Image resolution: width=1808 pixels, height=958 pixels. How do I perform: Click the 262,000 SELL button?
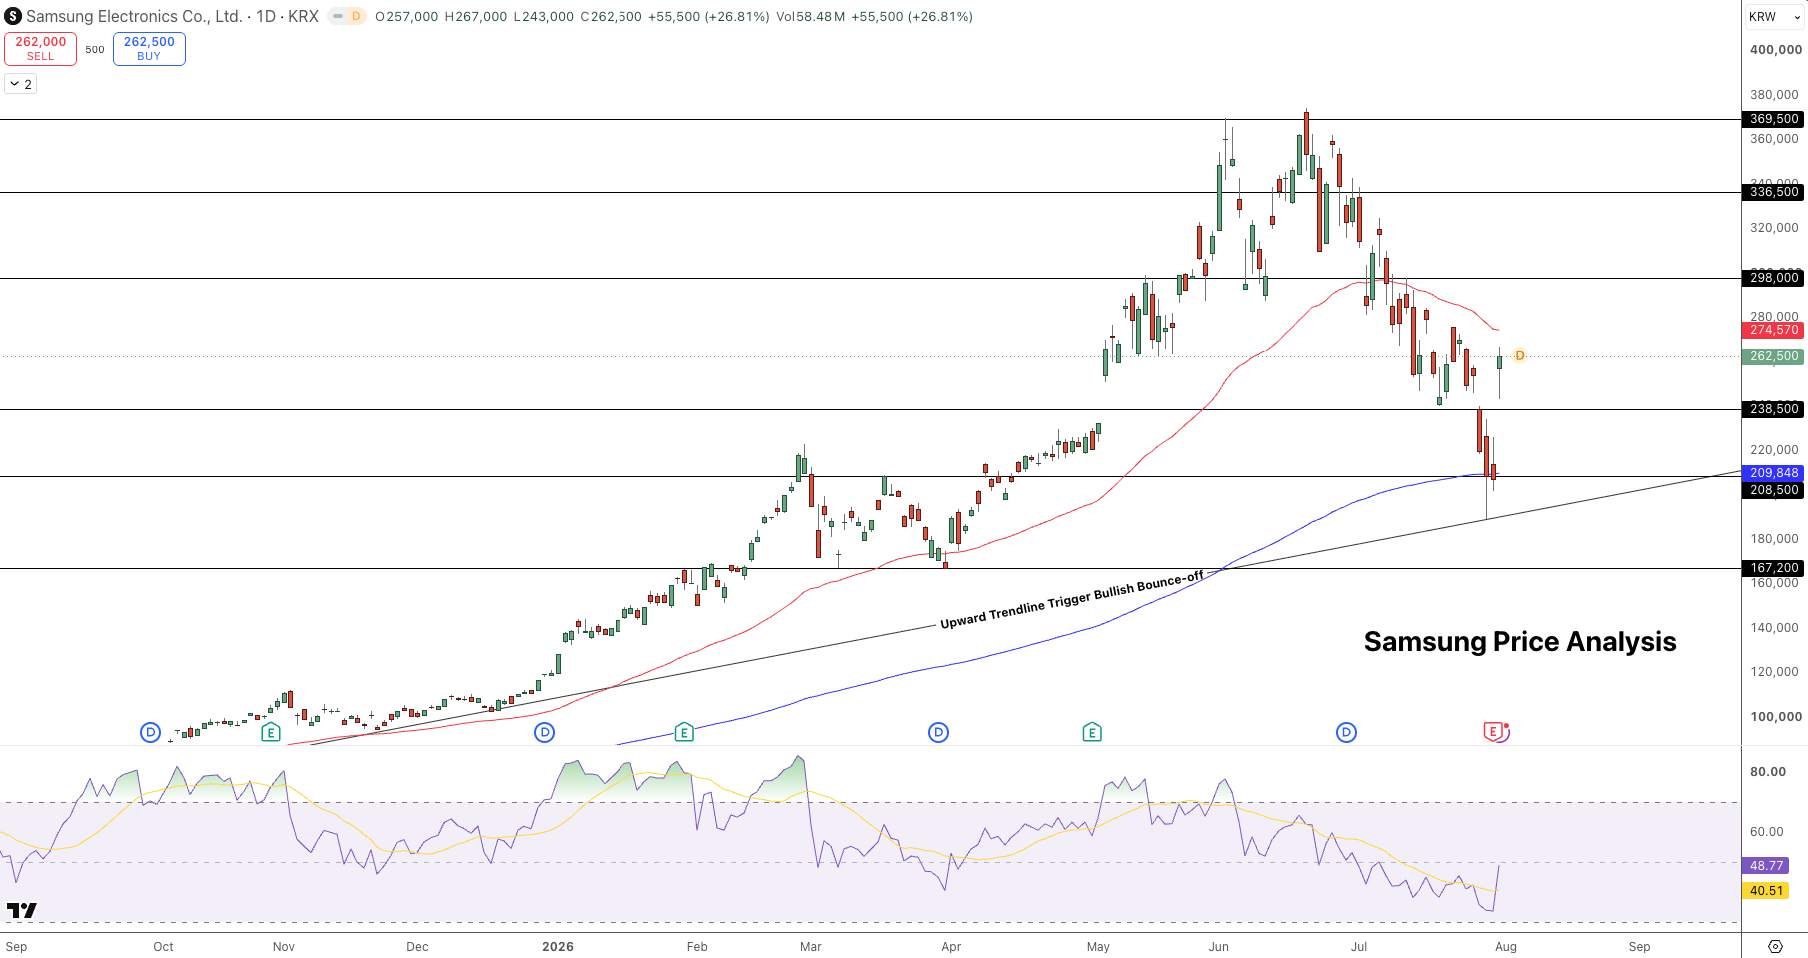coord(40,48)
